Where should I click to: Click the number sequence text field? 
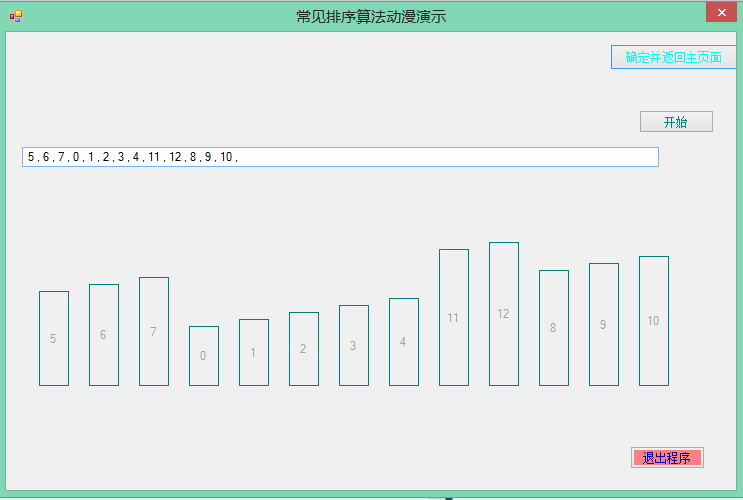coord(340,157)
